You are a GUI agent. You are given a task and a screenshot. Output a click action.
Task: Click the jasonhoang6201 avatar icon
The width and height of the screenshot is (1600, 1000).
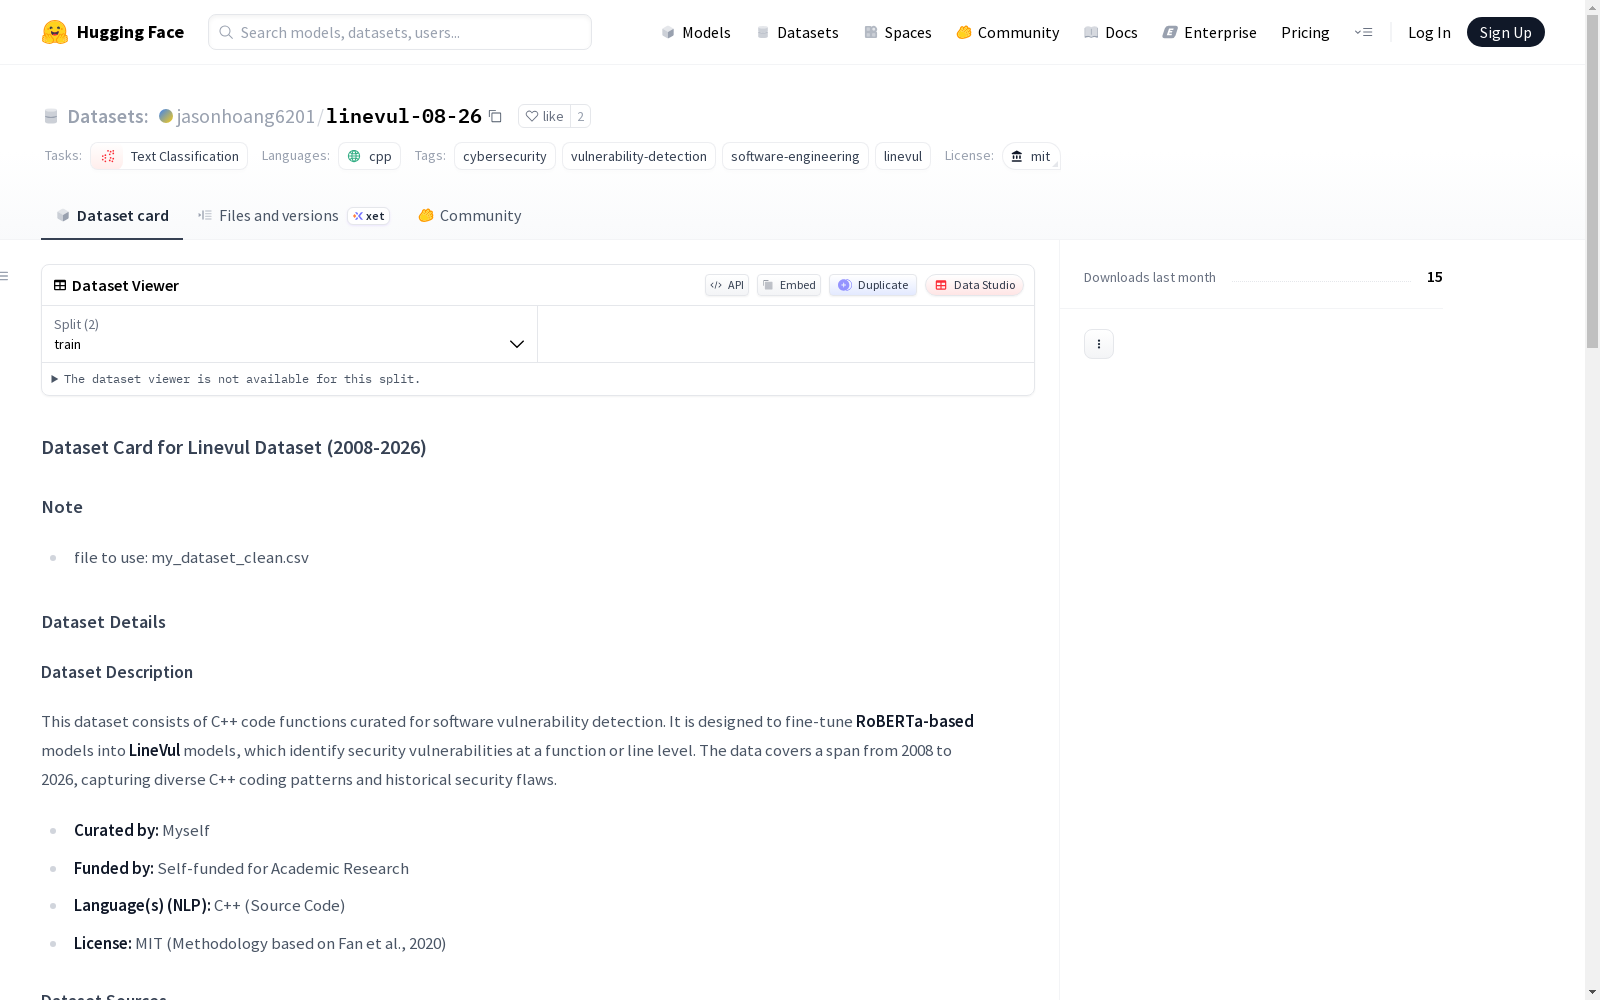(x=166, y=116)
